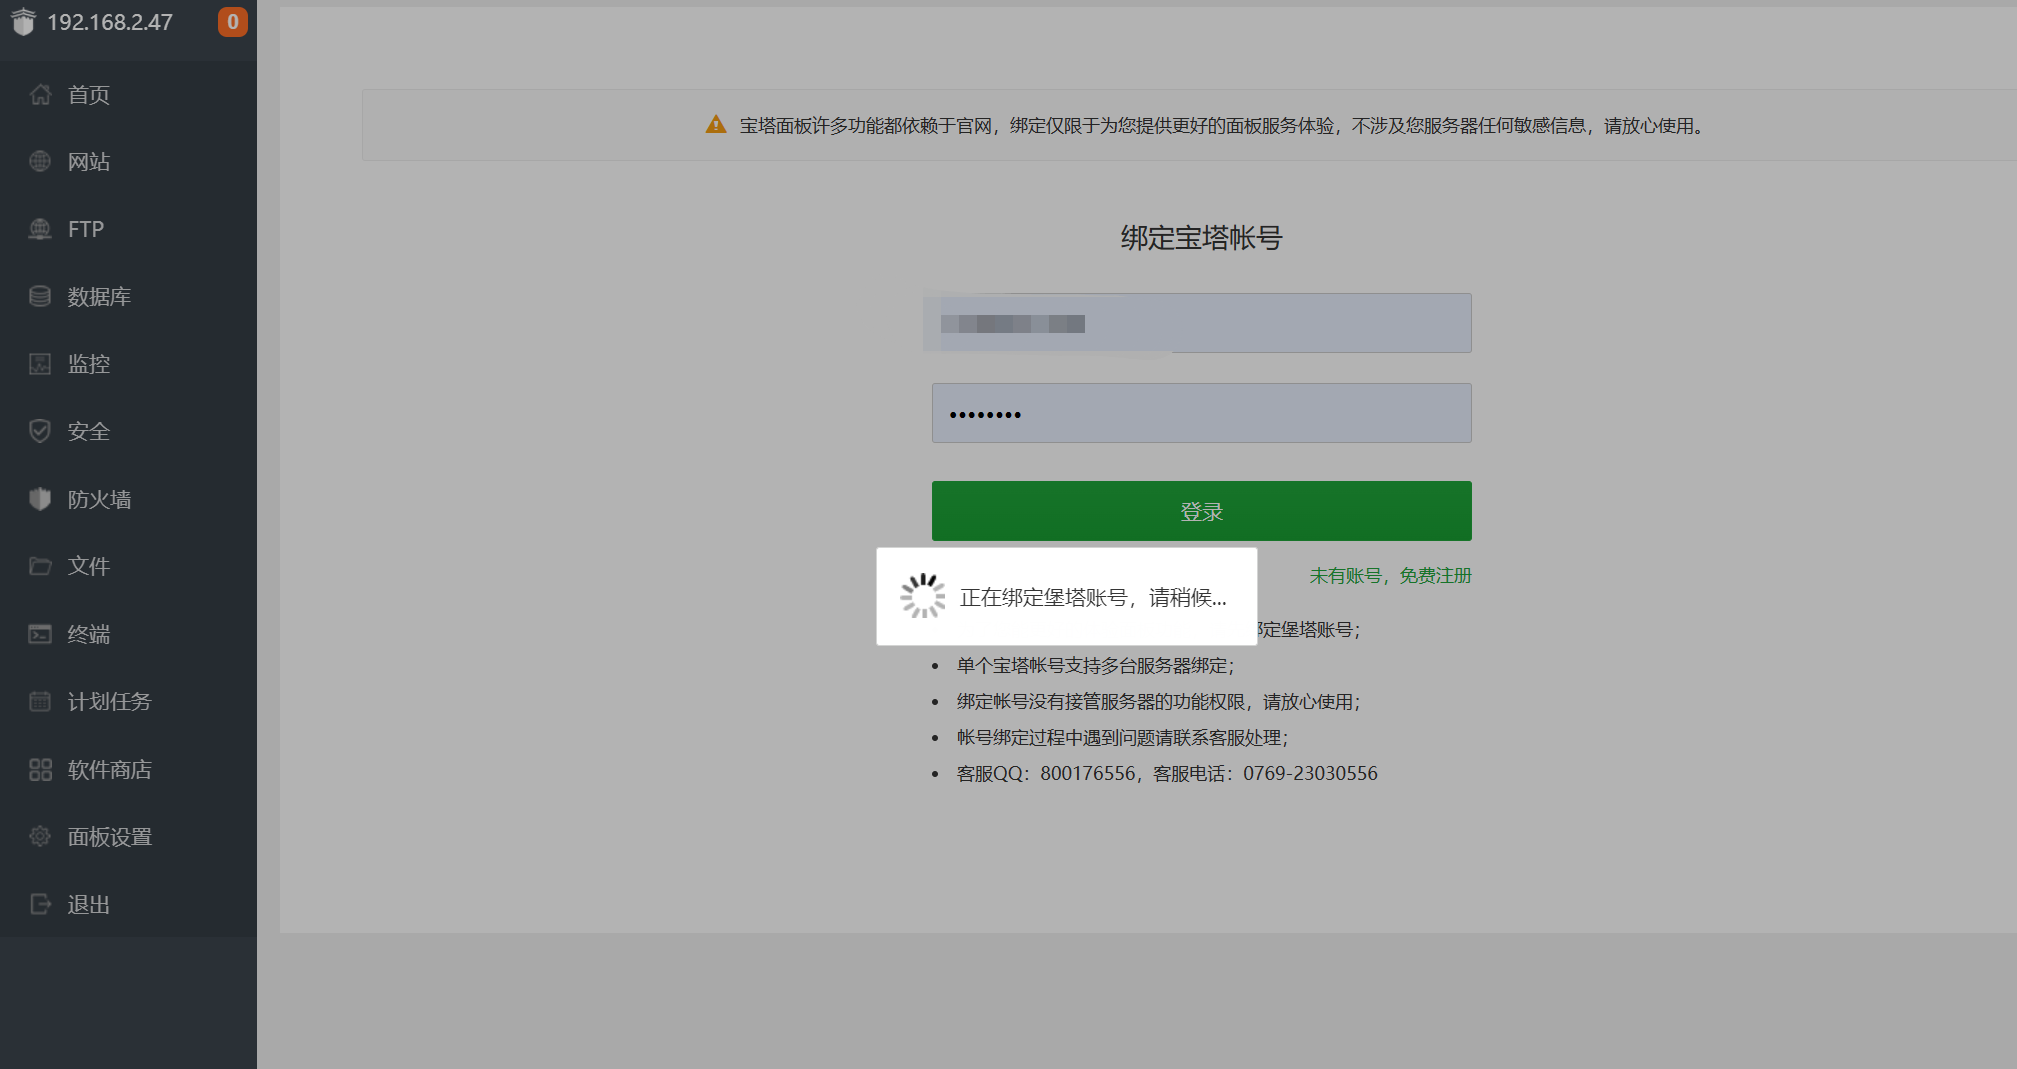The image size is (2017, 1069).
Task: Click the 绑定宝塔帐号 heading
Action: click(1201, 238)
